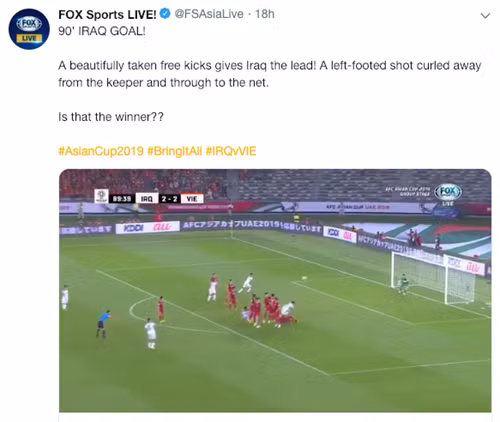Click the '90' IRAQ GOAL!' tweet text

[x=102, y=31]
